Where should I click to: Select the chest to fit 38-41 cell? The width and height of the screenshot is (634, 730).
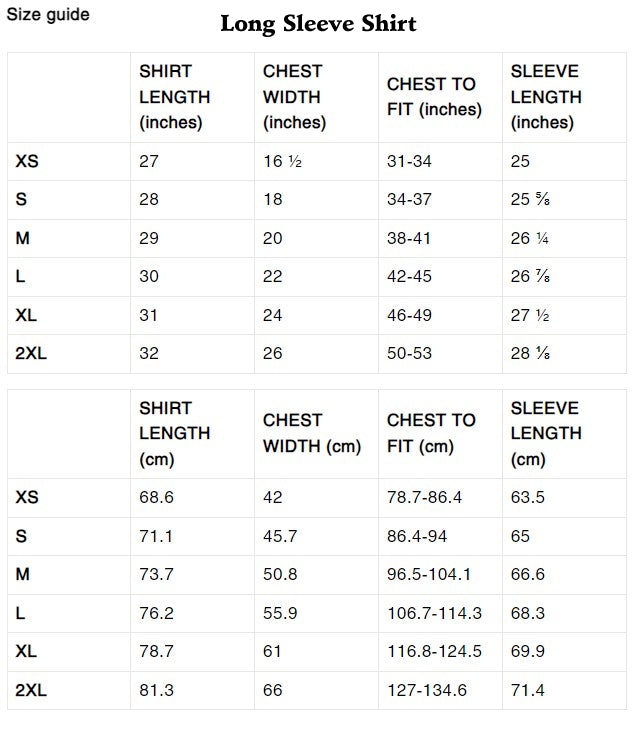point(409,238)
